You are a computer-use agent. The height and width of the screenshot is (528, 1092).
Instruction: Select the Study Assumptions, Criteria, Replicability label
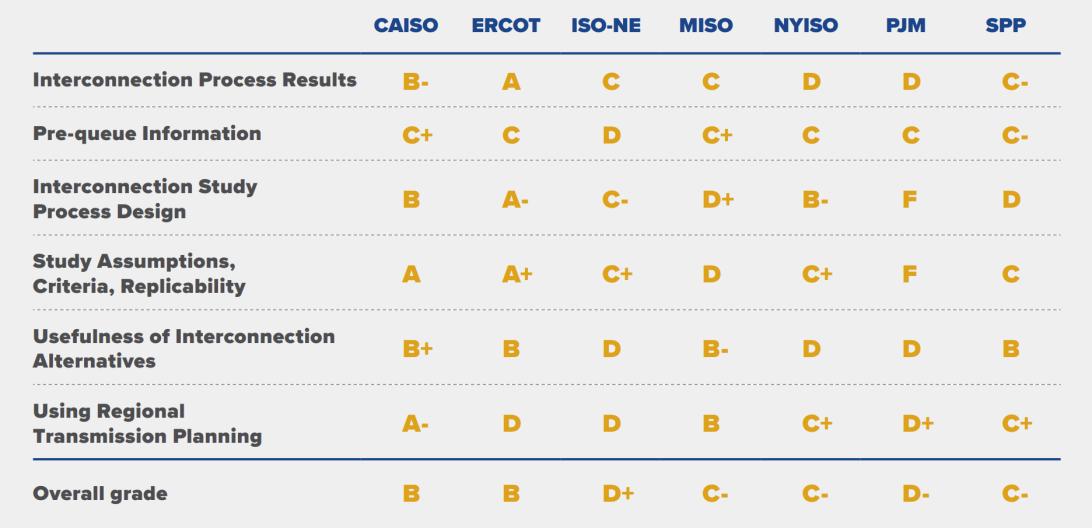click(139, 273)
